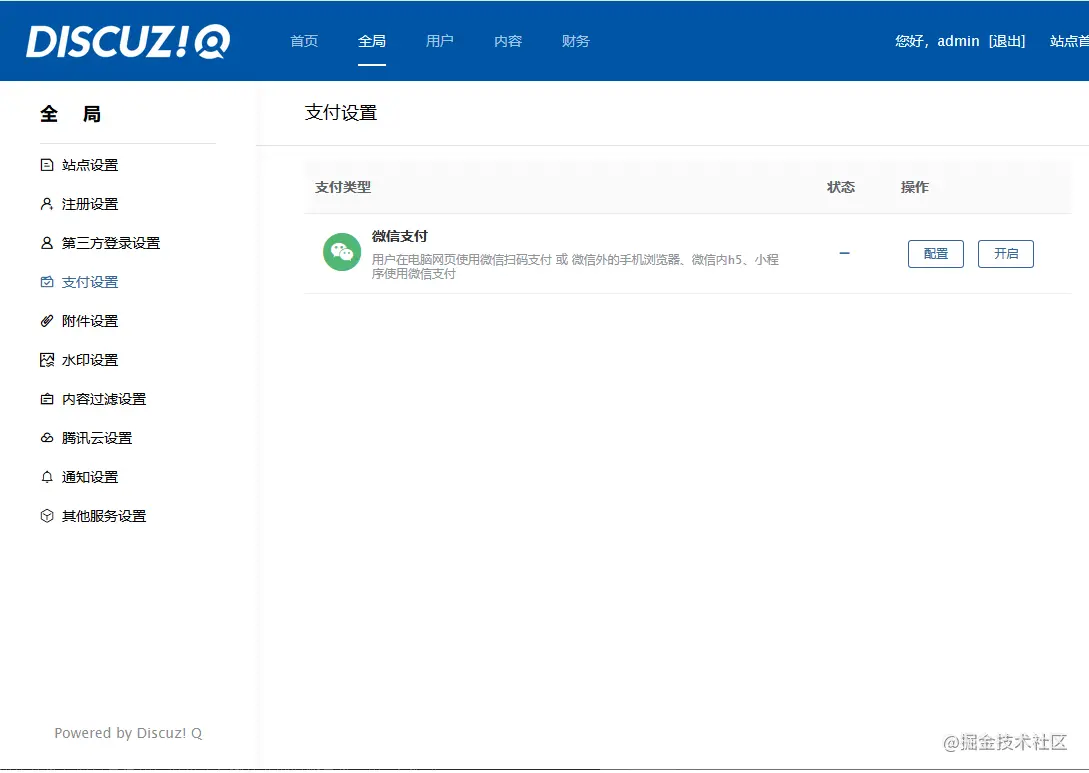Open 通知设置 sidebar entry
Screen dimensions: 1089x773
pyautogui.click(x=90, y=476)
